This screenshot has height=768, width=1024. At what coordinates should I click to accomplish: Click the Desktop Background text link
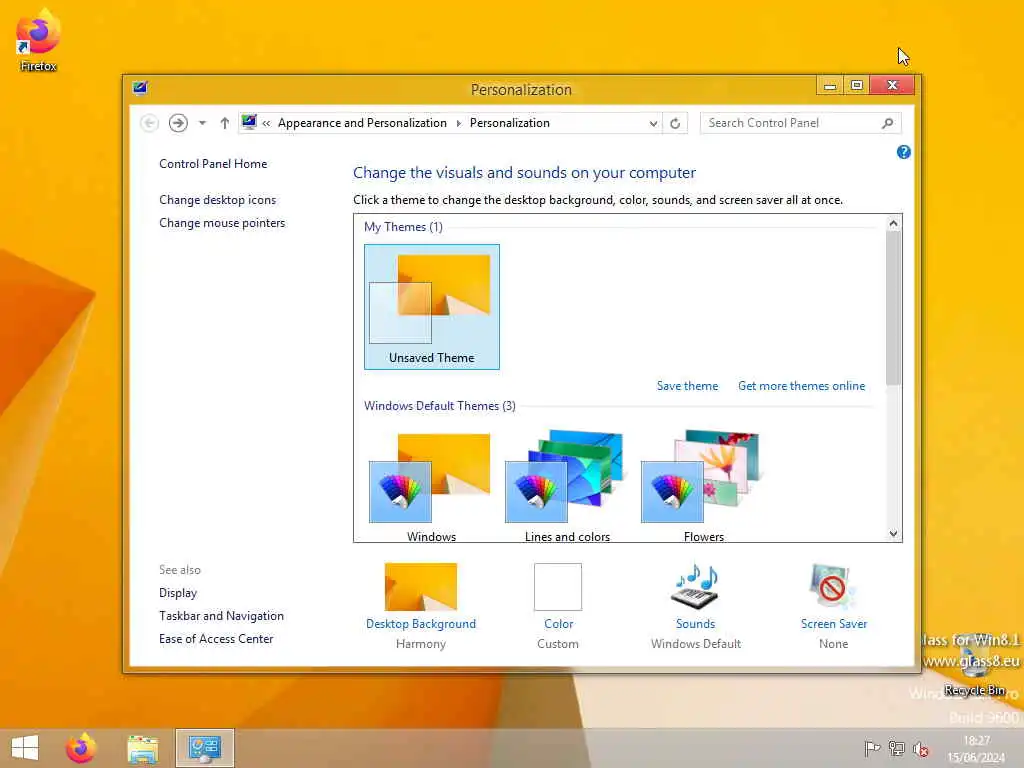(421, 624)
